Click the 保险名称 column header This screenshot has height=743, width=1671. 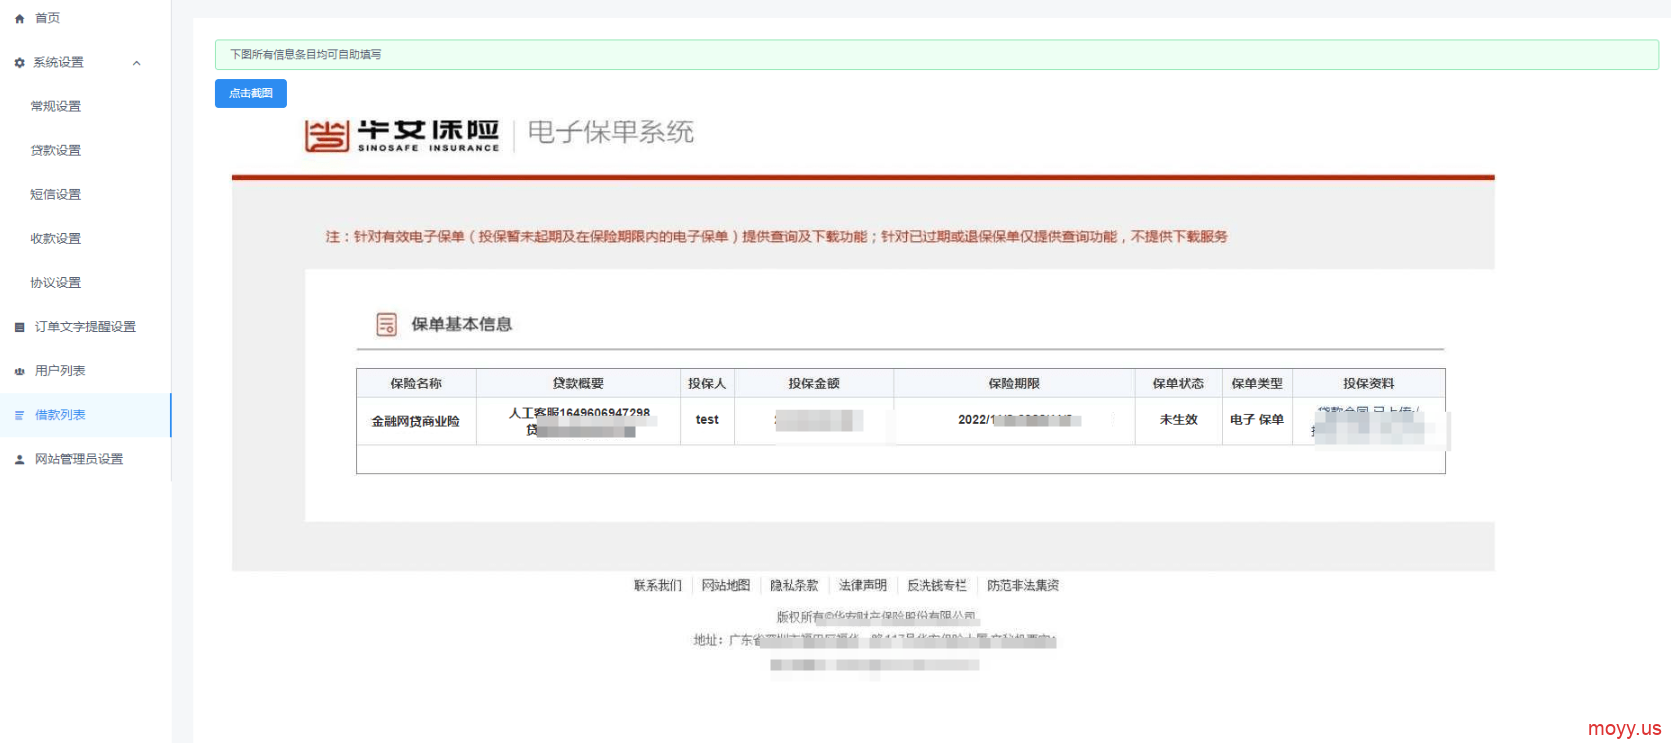pos(416,383)
